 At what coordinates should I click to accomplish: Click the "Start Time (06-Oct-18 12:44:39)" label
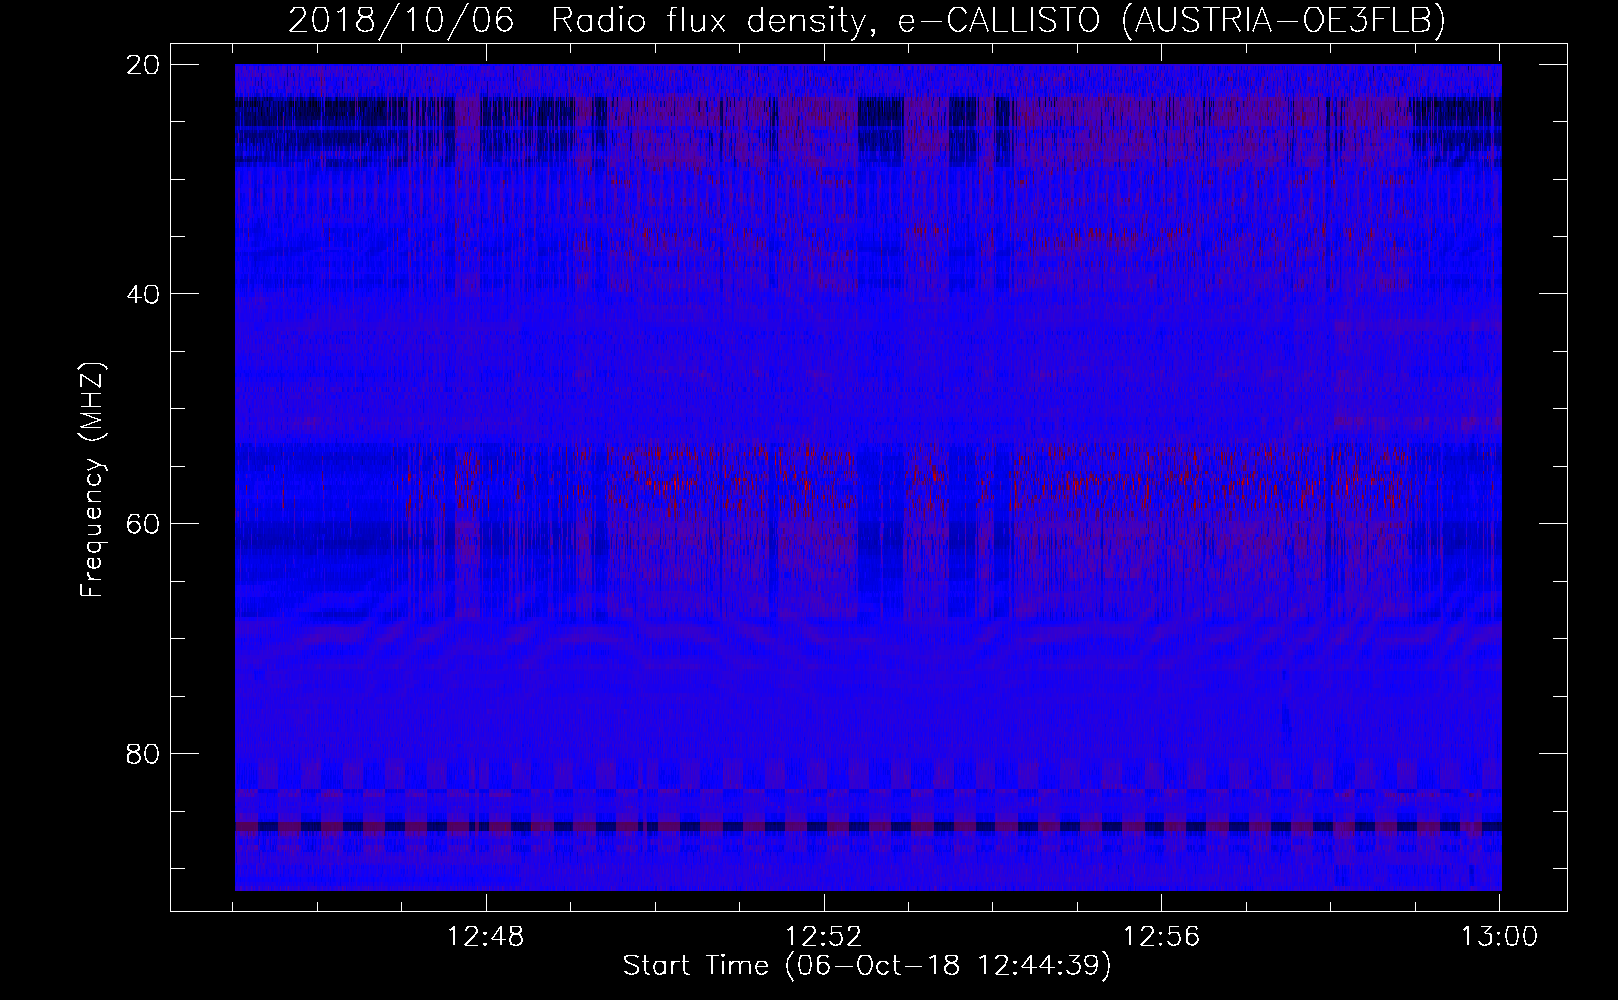pyautogui.click(x=867, y=967)
